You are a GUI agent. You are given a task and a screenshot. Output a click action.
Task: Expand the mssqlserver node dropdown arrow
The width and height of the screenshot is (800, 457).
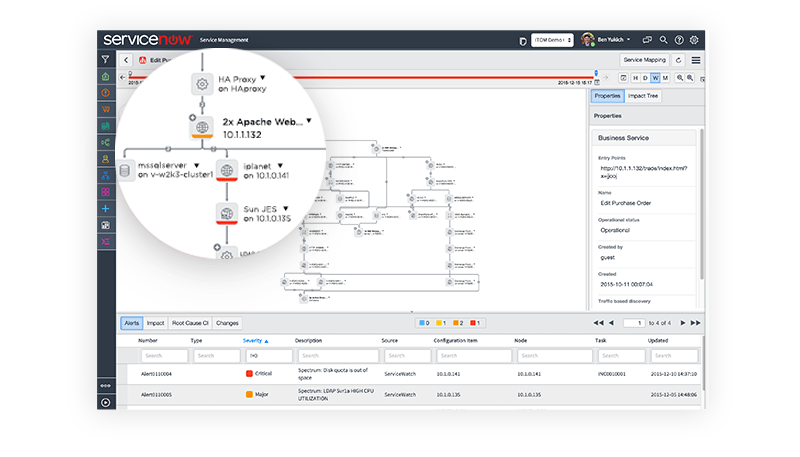pyautogui.click(x=196, y=165)
